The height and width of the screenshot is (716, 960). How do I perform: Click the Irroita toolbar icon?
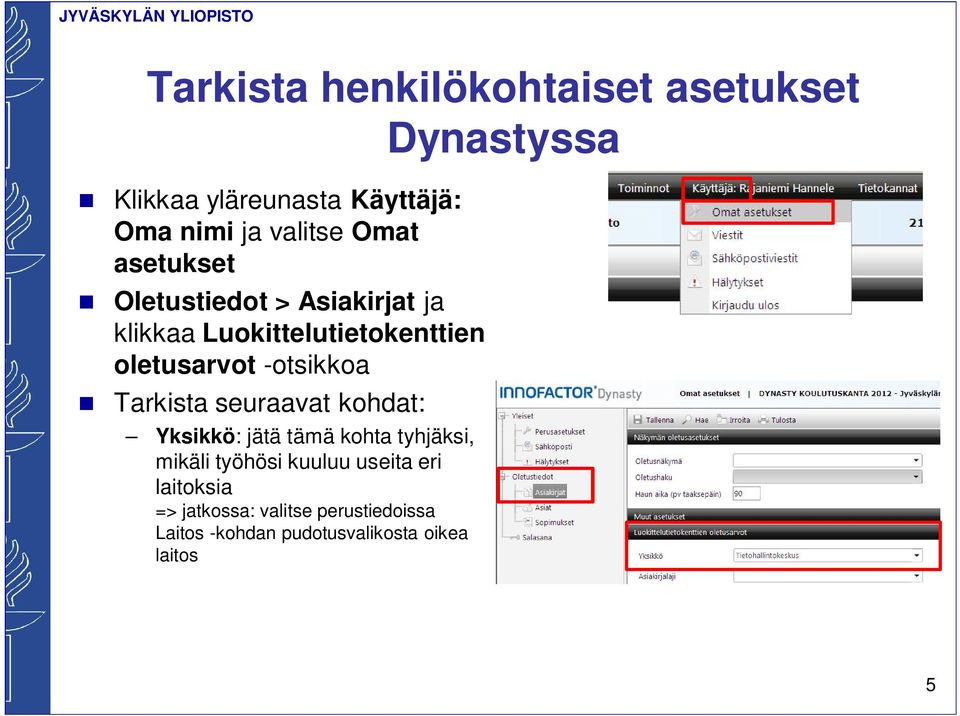pos(721,420)
